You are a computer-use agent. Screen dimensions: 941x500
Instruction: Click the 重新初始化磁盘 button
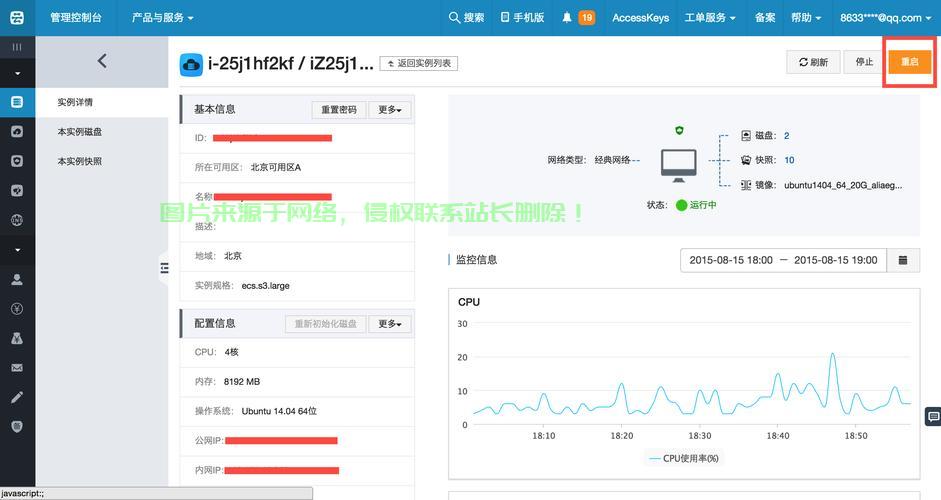325,324
